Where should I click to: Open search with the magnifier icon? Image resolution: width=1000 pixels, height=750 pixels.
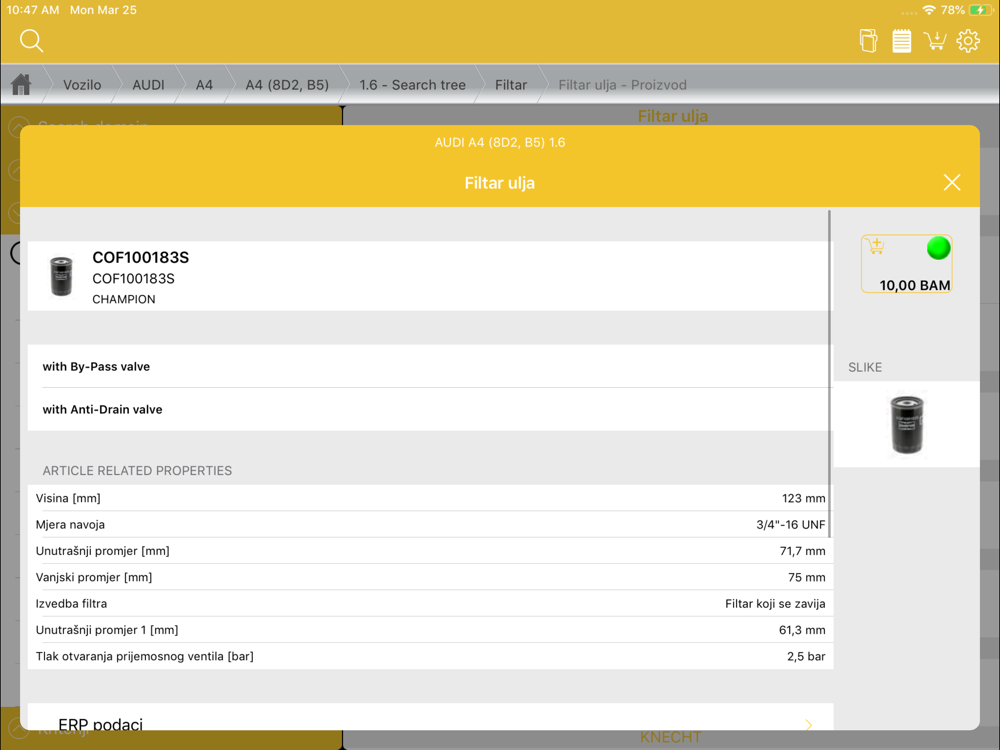[31, 41]
